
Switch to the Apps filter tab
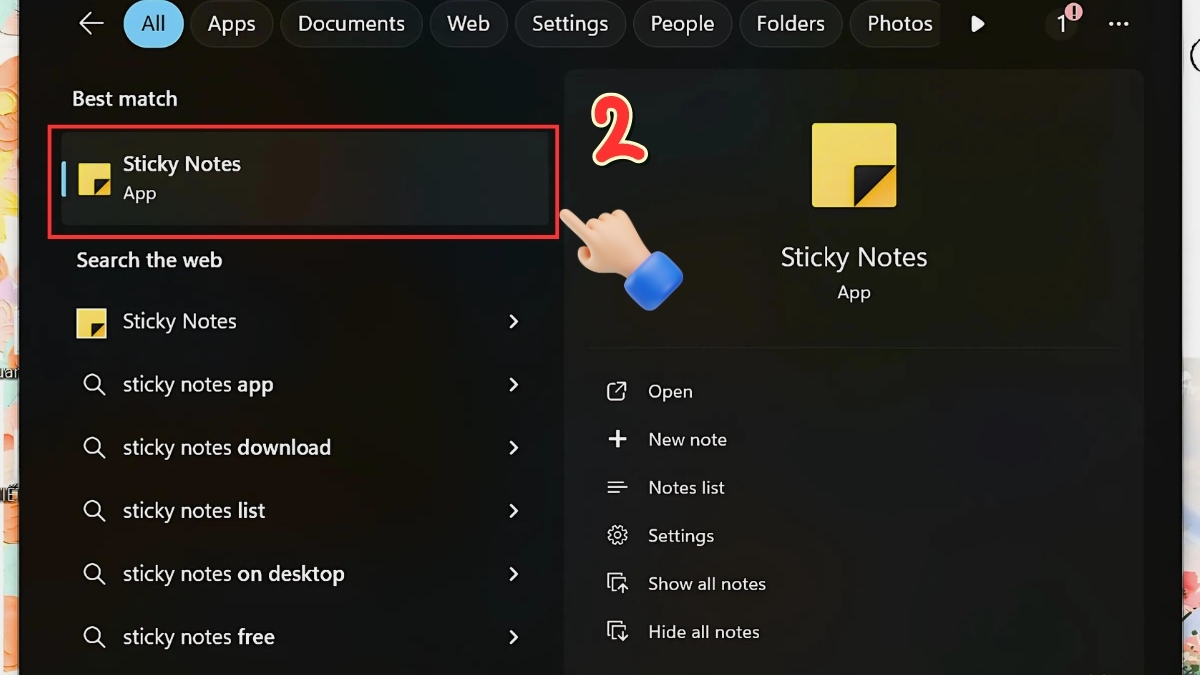tap(231, 24)
